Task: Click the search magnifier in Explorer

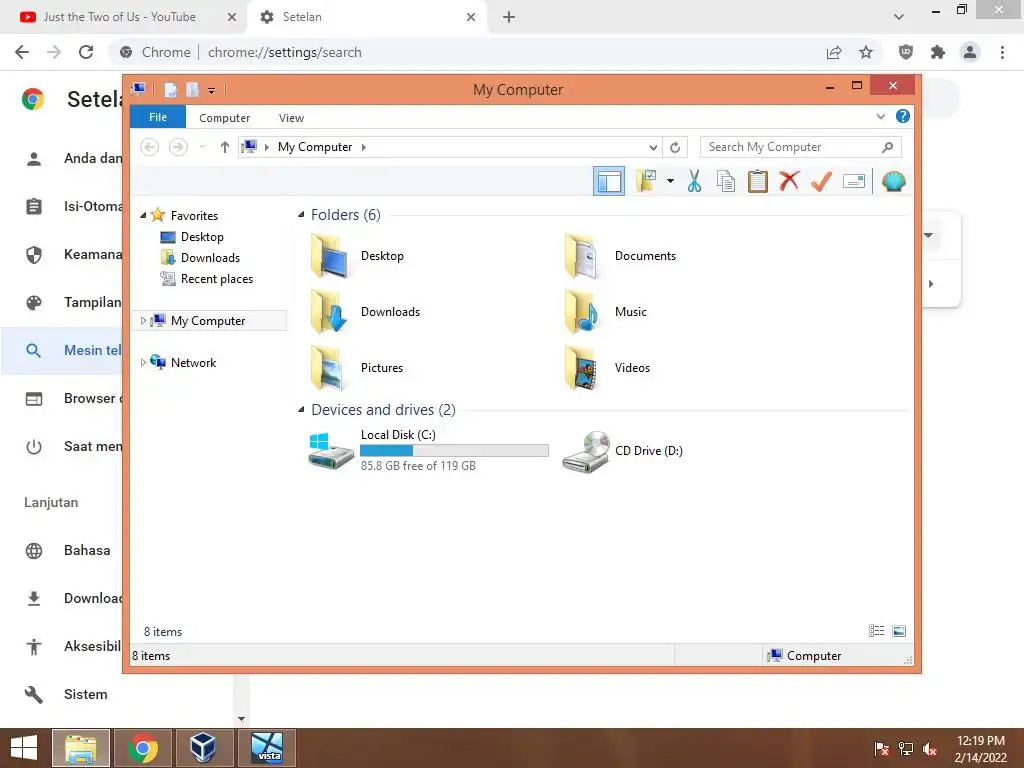Action: pos(888,147)
